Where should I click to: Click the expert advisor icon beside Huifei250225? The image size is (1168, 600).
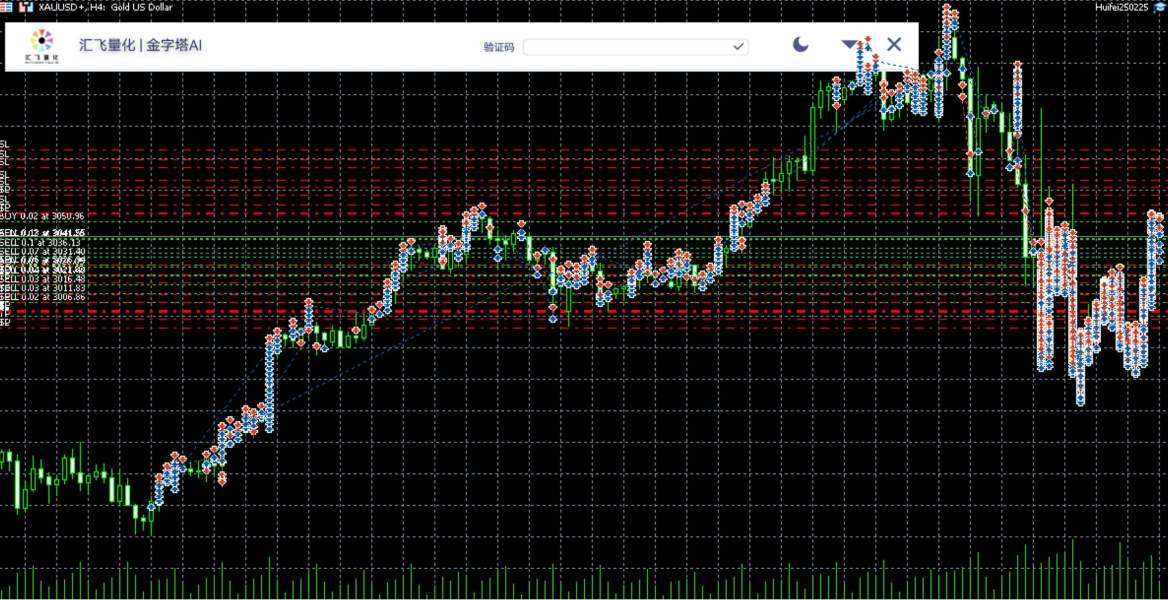coord(1159,7)
